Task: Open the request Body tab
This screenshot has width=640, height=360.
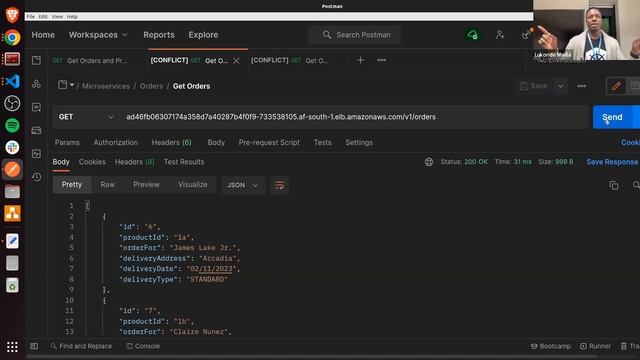Action: [x=216, y=142]
